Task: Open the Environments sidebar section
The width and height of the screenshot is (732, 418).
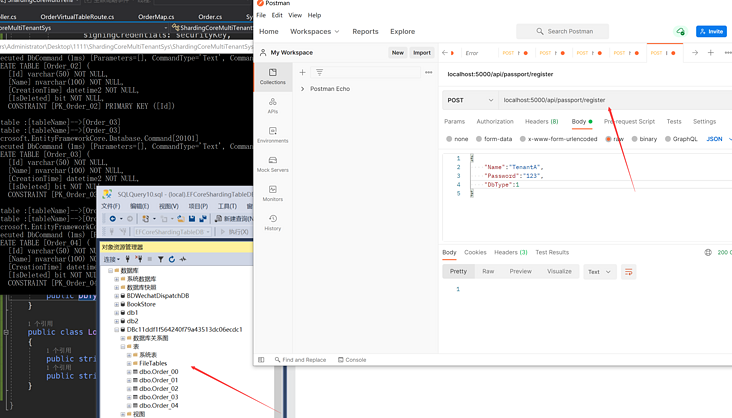Action: [272, 134]
